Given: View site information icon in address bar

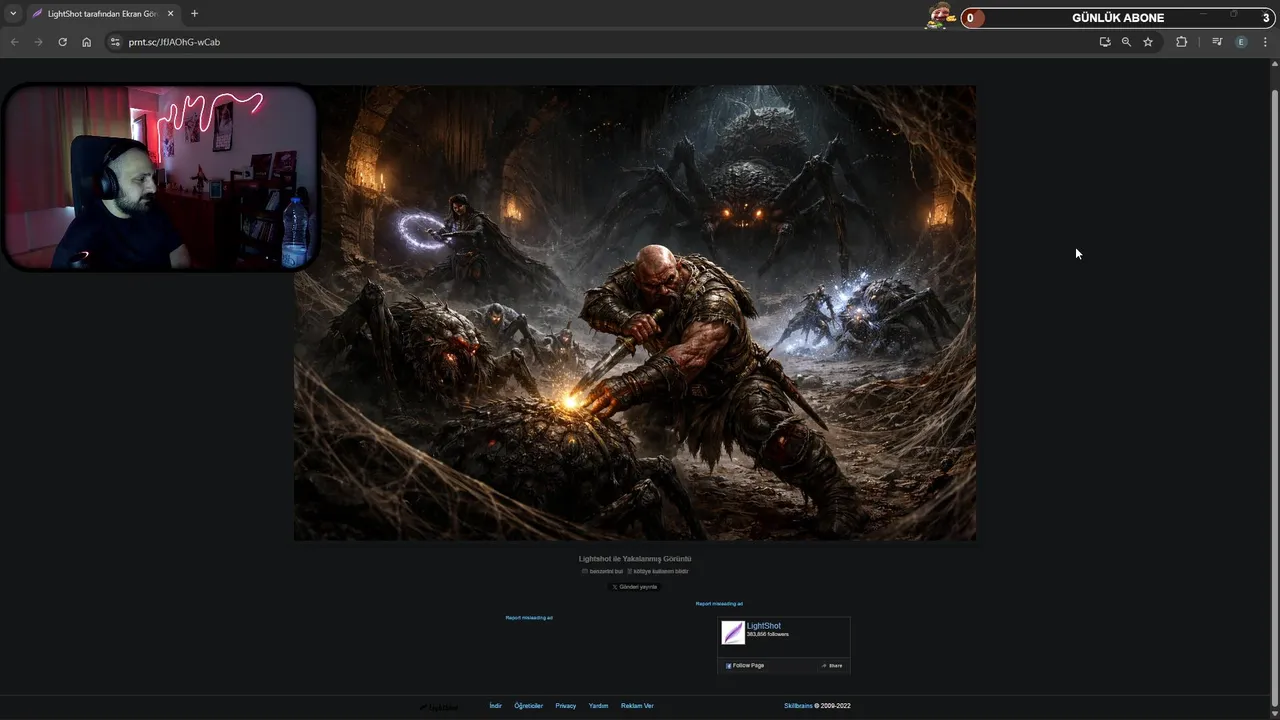Looking at the screenshot, I should [115, 42].
